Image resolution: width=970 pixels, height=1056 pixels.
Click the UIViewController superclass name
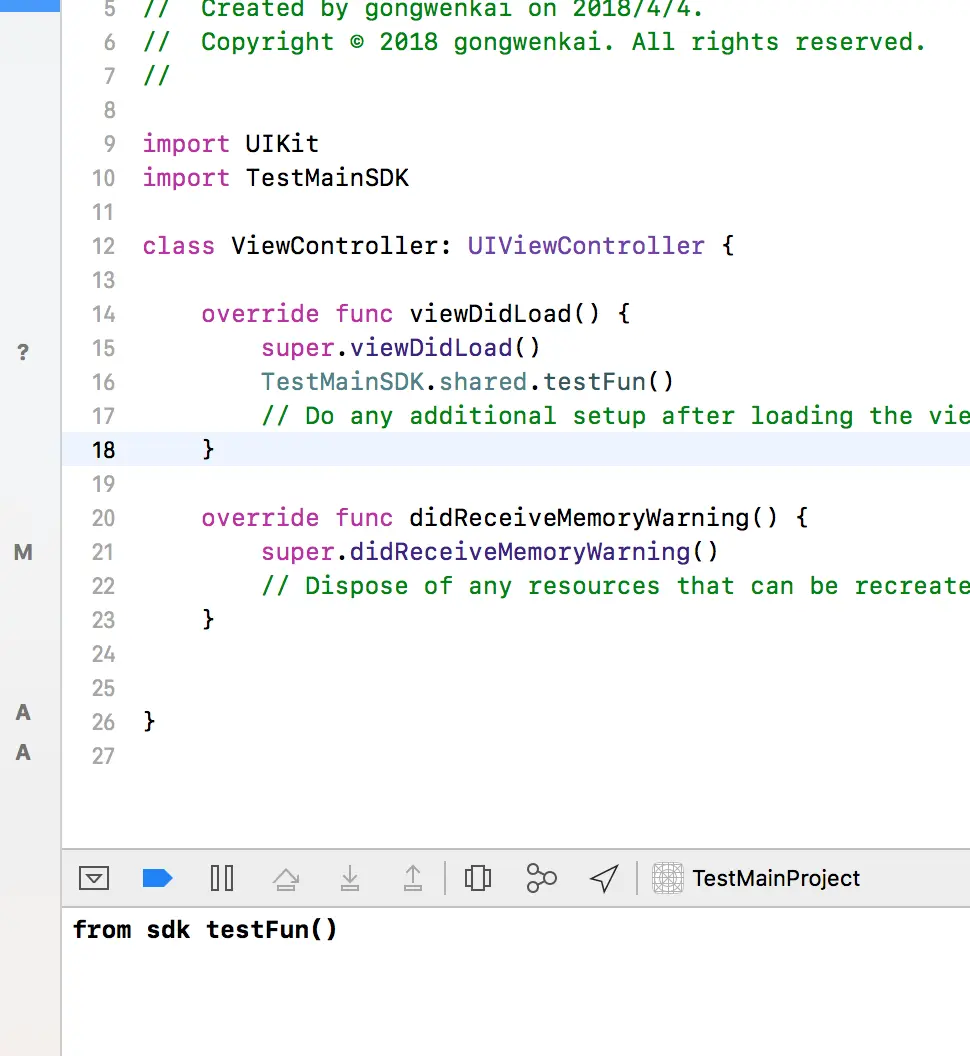coord(586,246)
